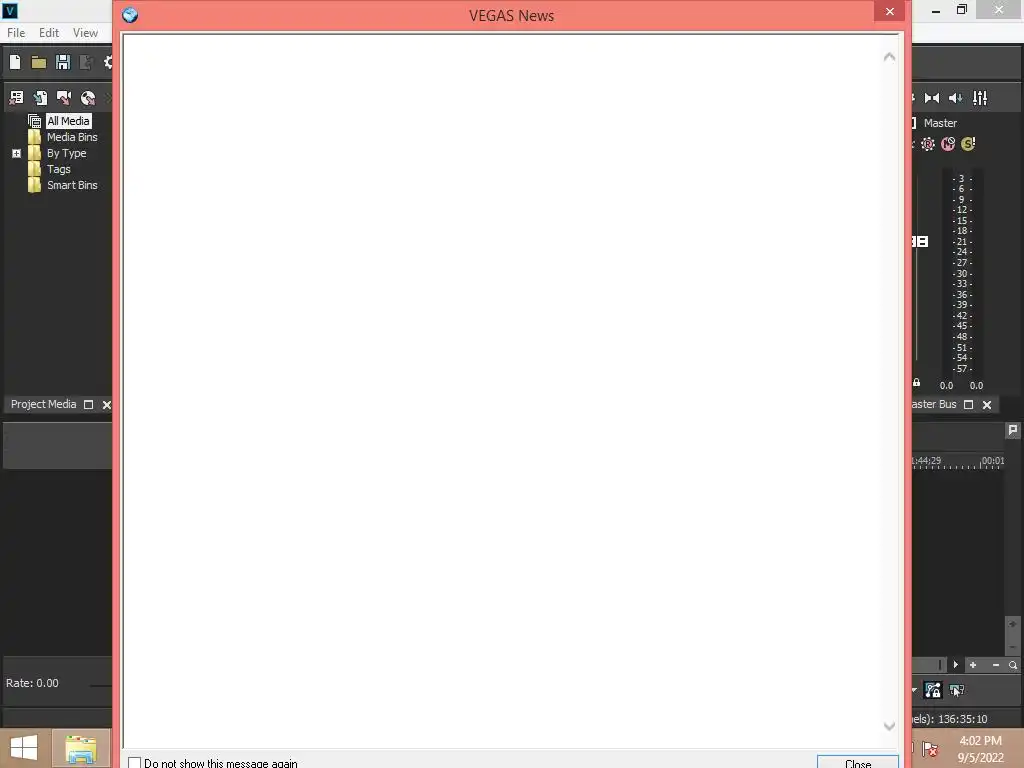Viewport: 1024px width, 768px height.
Task: Click the Downmix Output icon in Master Bus
Action: tap(932, 98)
